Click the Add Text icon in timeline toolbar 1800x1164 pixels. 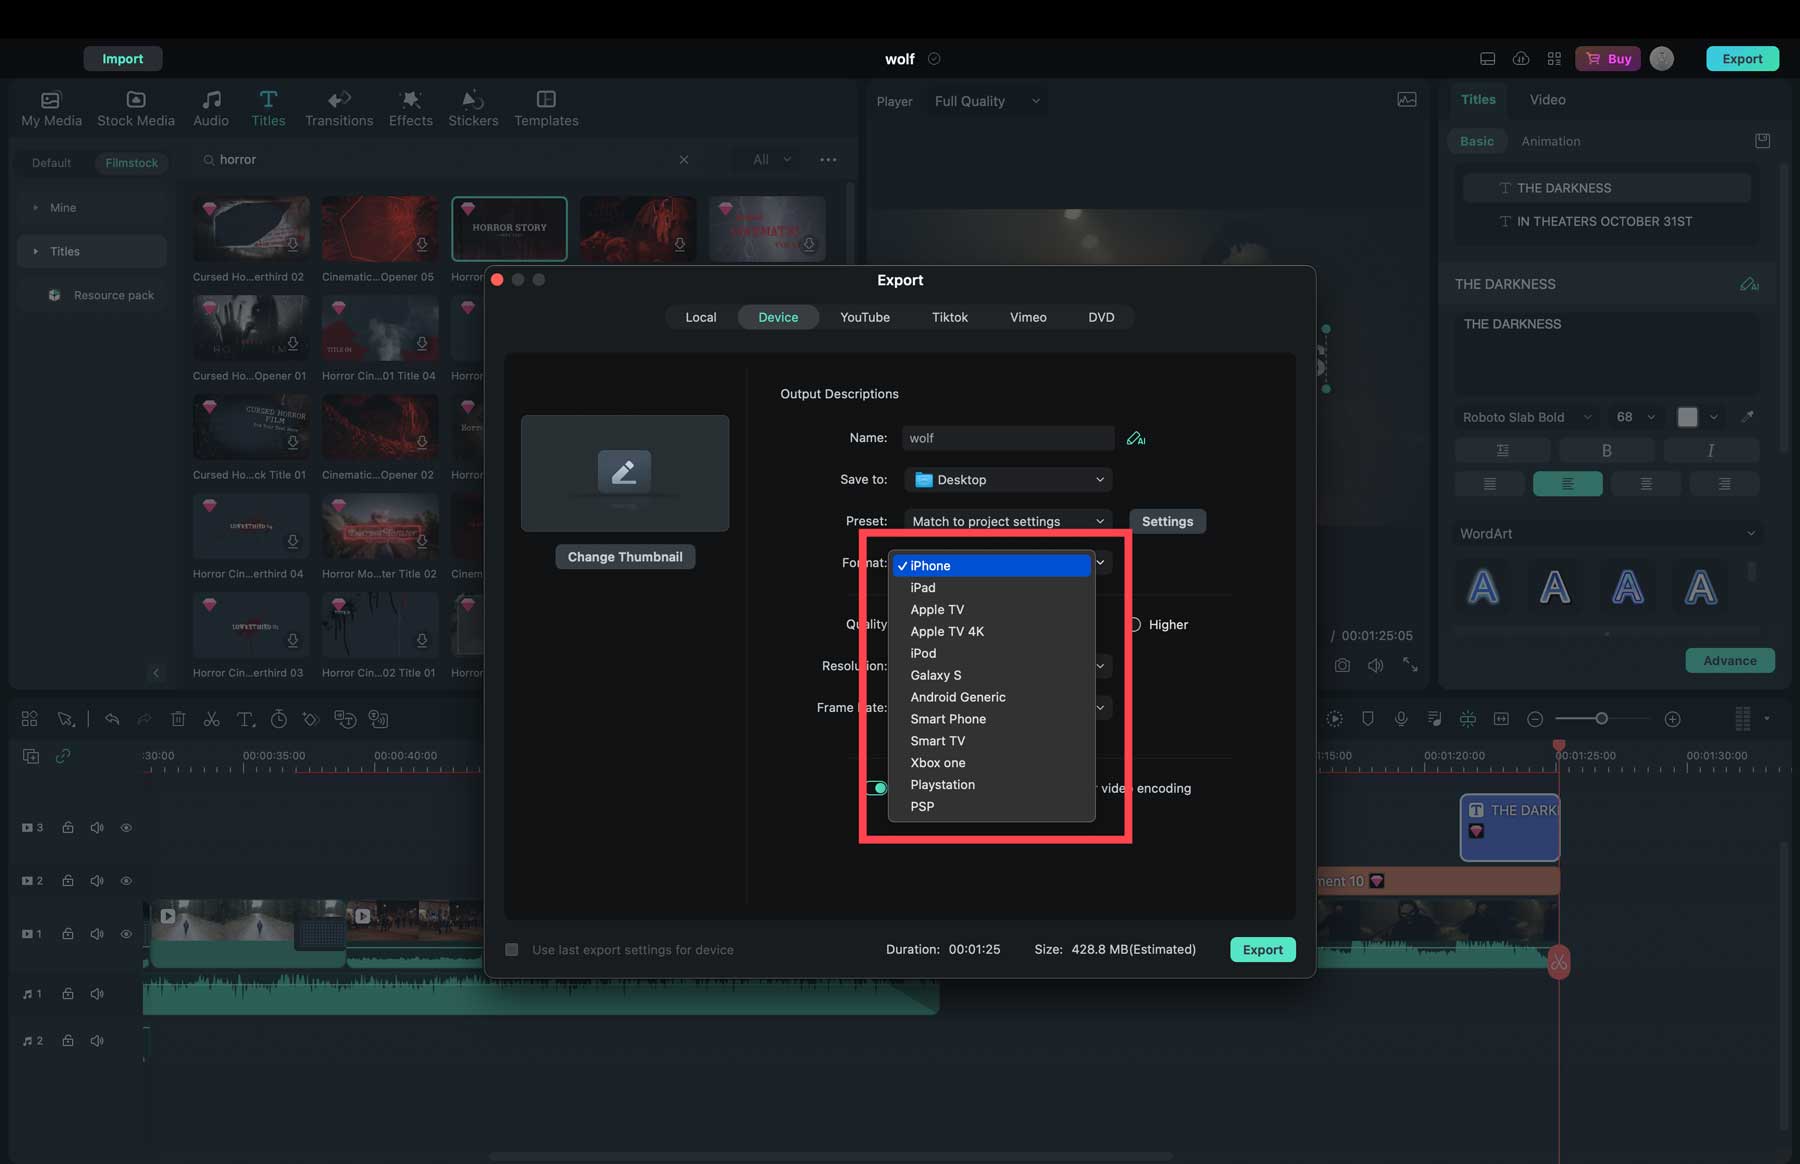pos(245,718)
